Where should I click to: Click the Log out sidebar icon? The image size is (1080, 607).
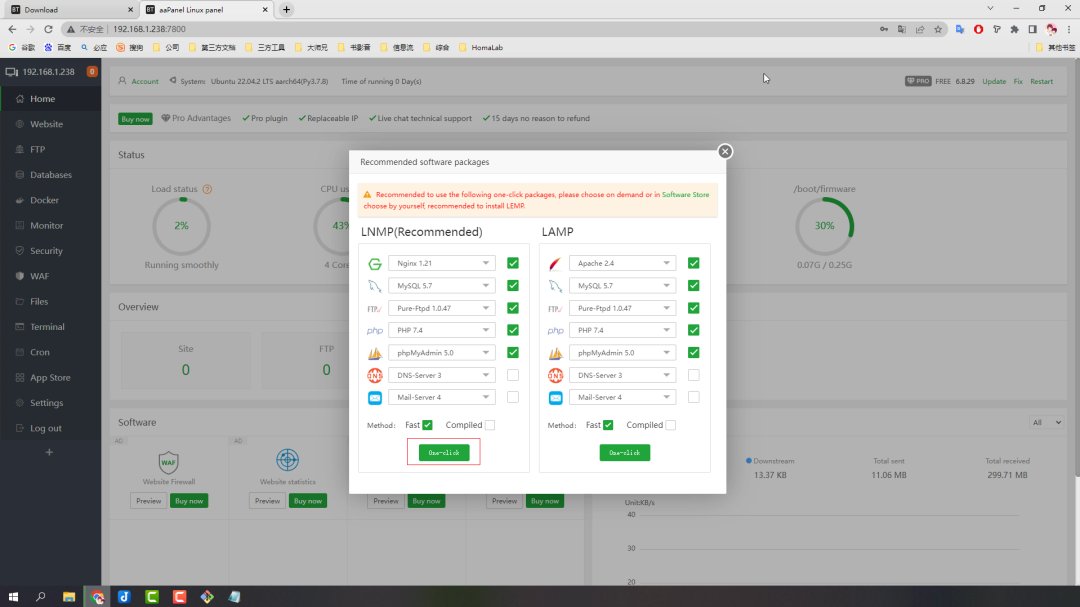point(19,428)
